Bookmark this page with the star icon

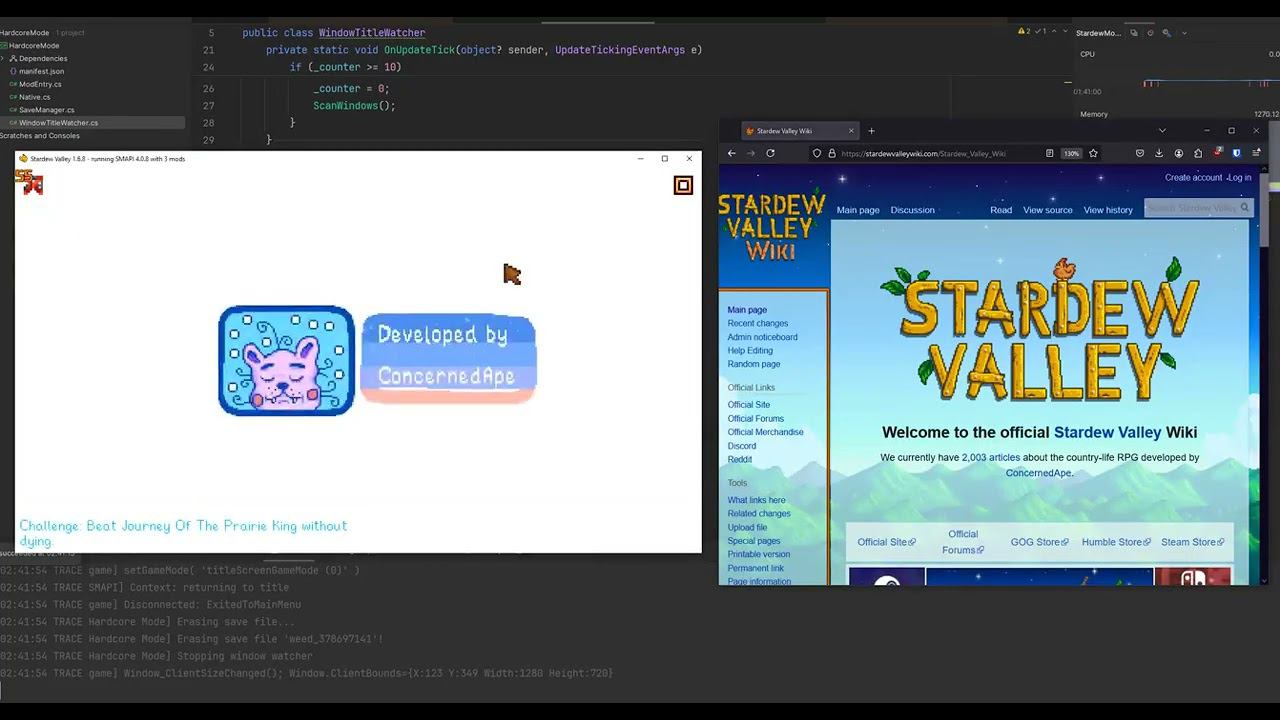pos(1093,153)
